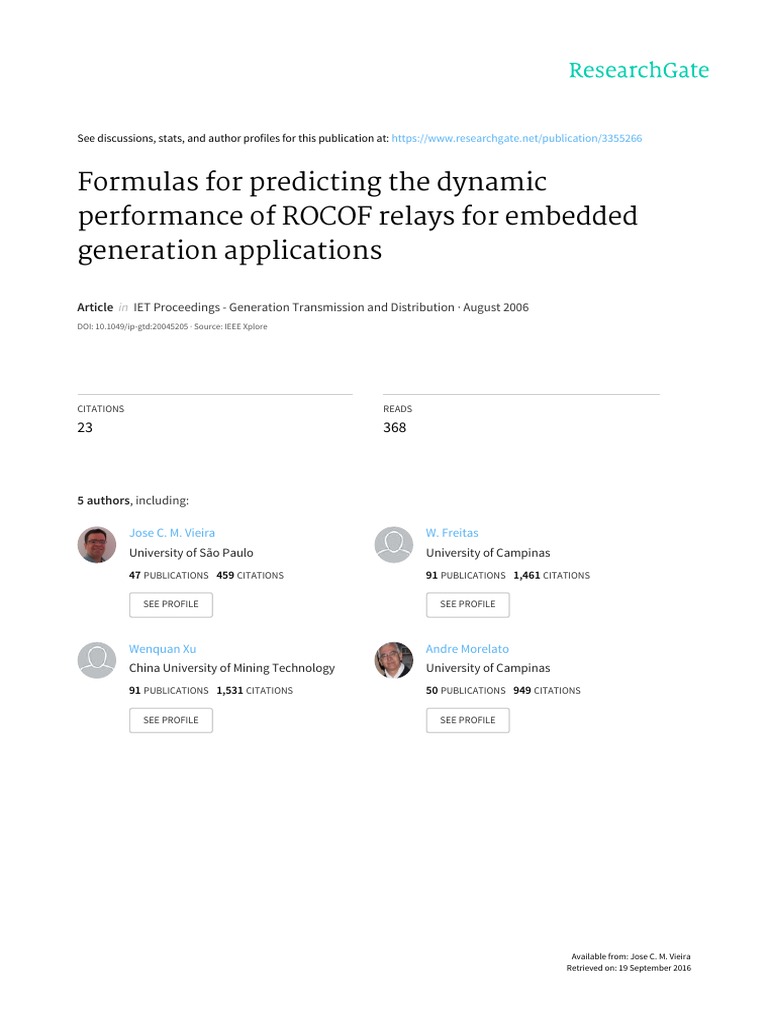Open Wenquan Xu author link
Viewport: 768px width, 1024px height.
[163, 648]
